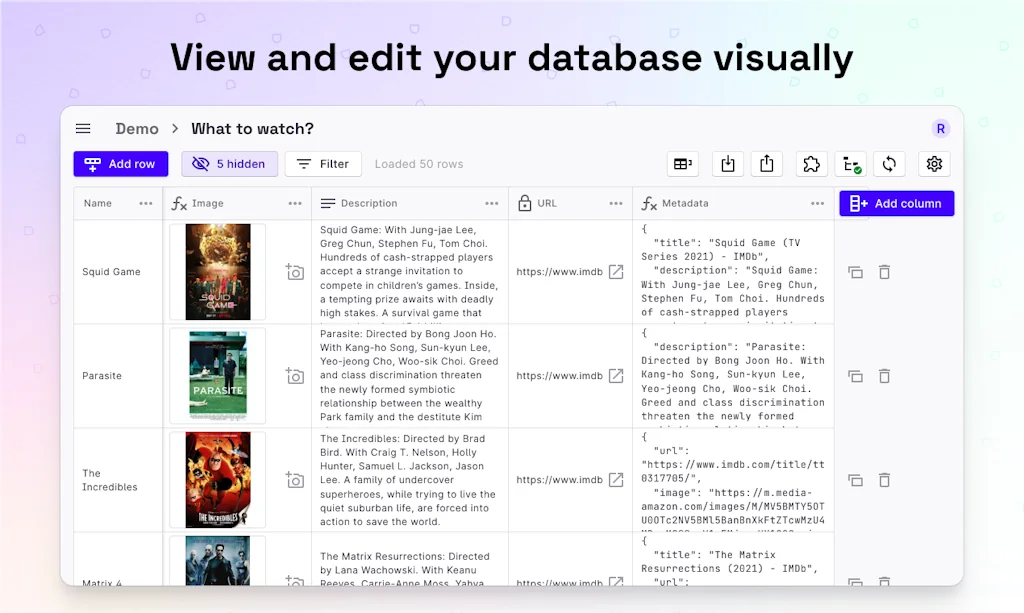
Task: Open the plugins puzzle icon
Action: click(812, 164)
